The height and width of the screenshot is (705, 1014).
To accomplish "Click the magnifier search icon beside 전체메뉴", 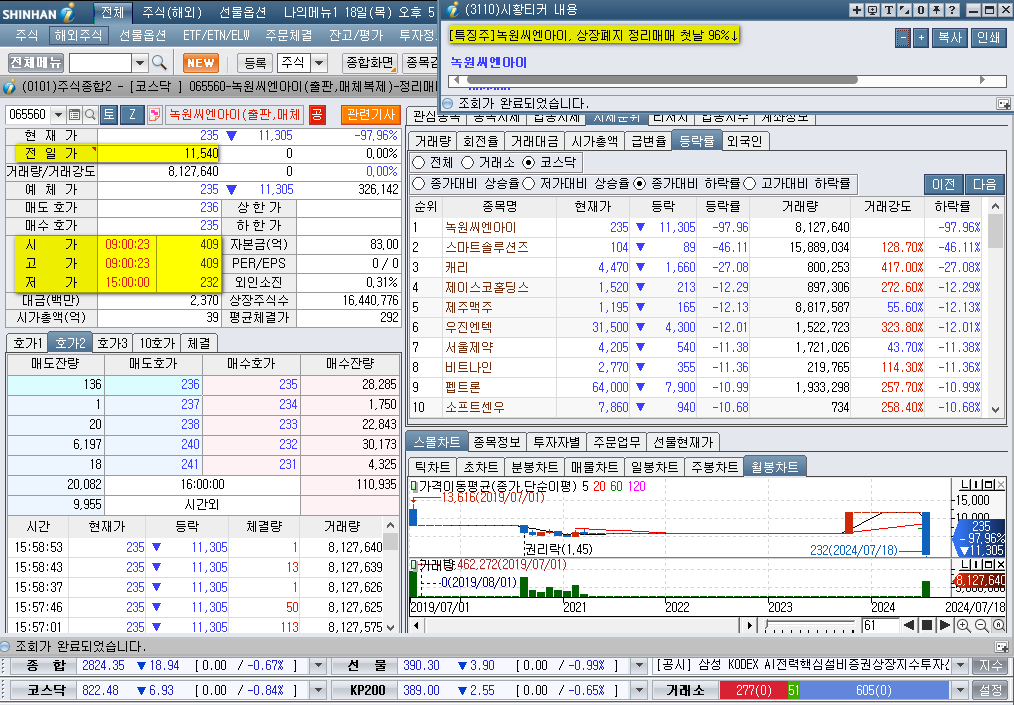I will (159, 63).
